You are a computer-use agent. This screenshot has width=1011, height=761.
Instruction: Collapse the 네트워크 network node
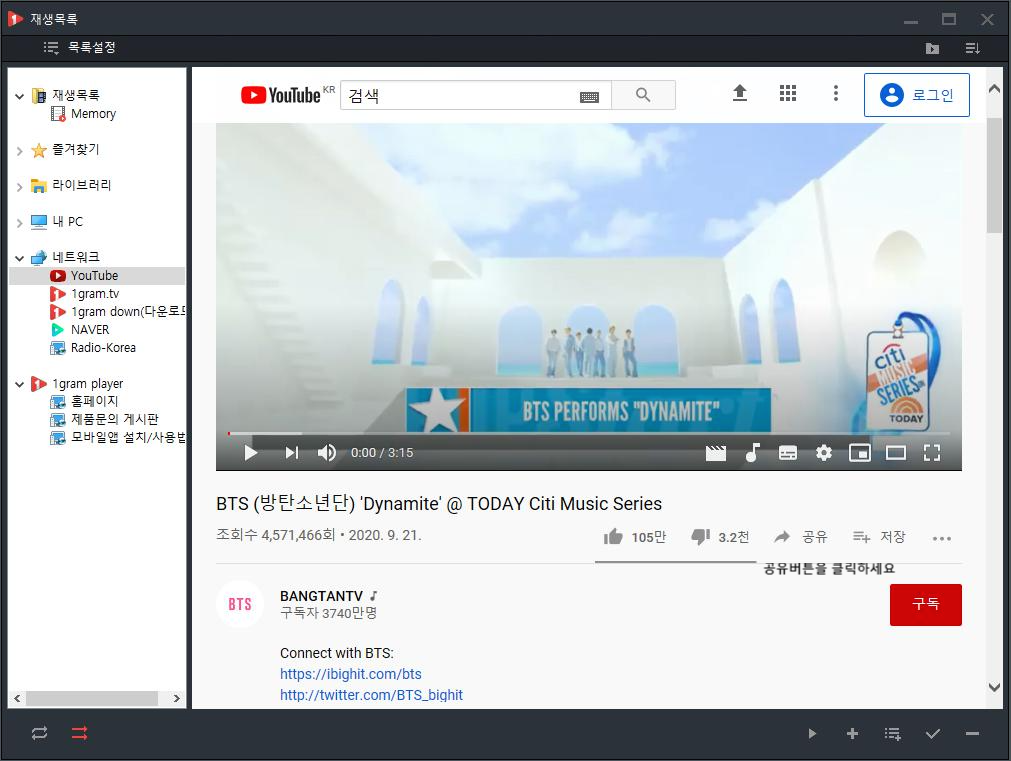(19, 258)
